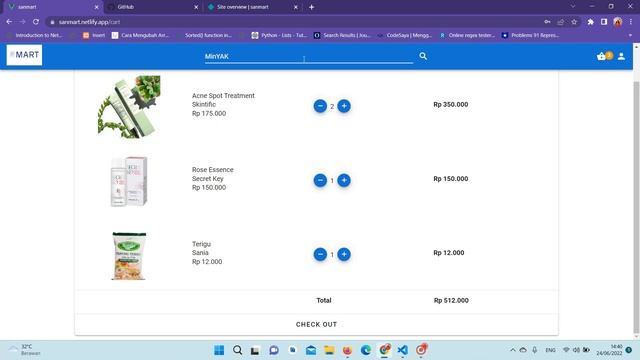
Task: Click the Rp 350.000 subtotal text
Action: pos(451,104)
